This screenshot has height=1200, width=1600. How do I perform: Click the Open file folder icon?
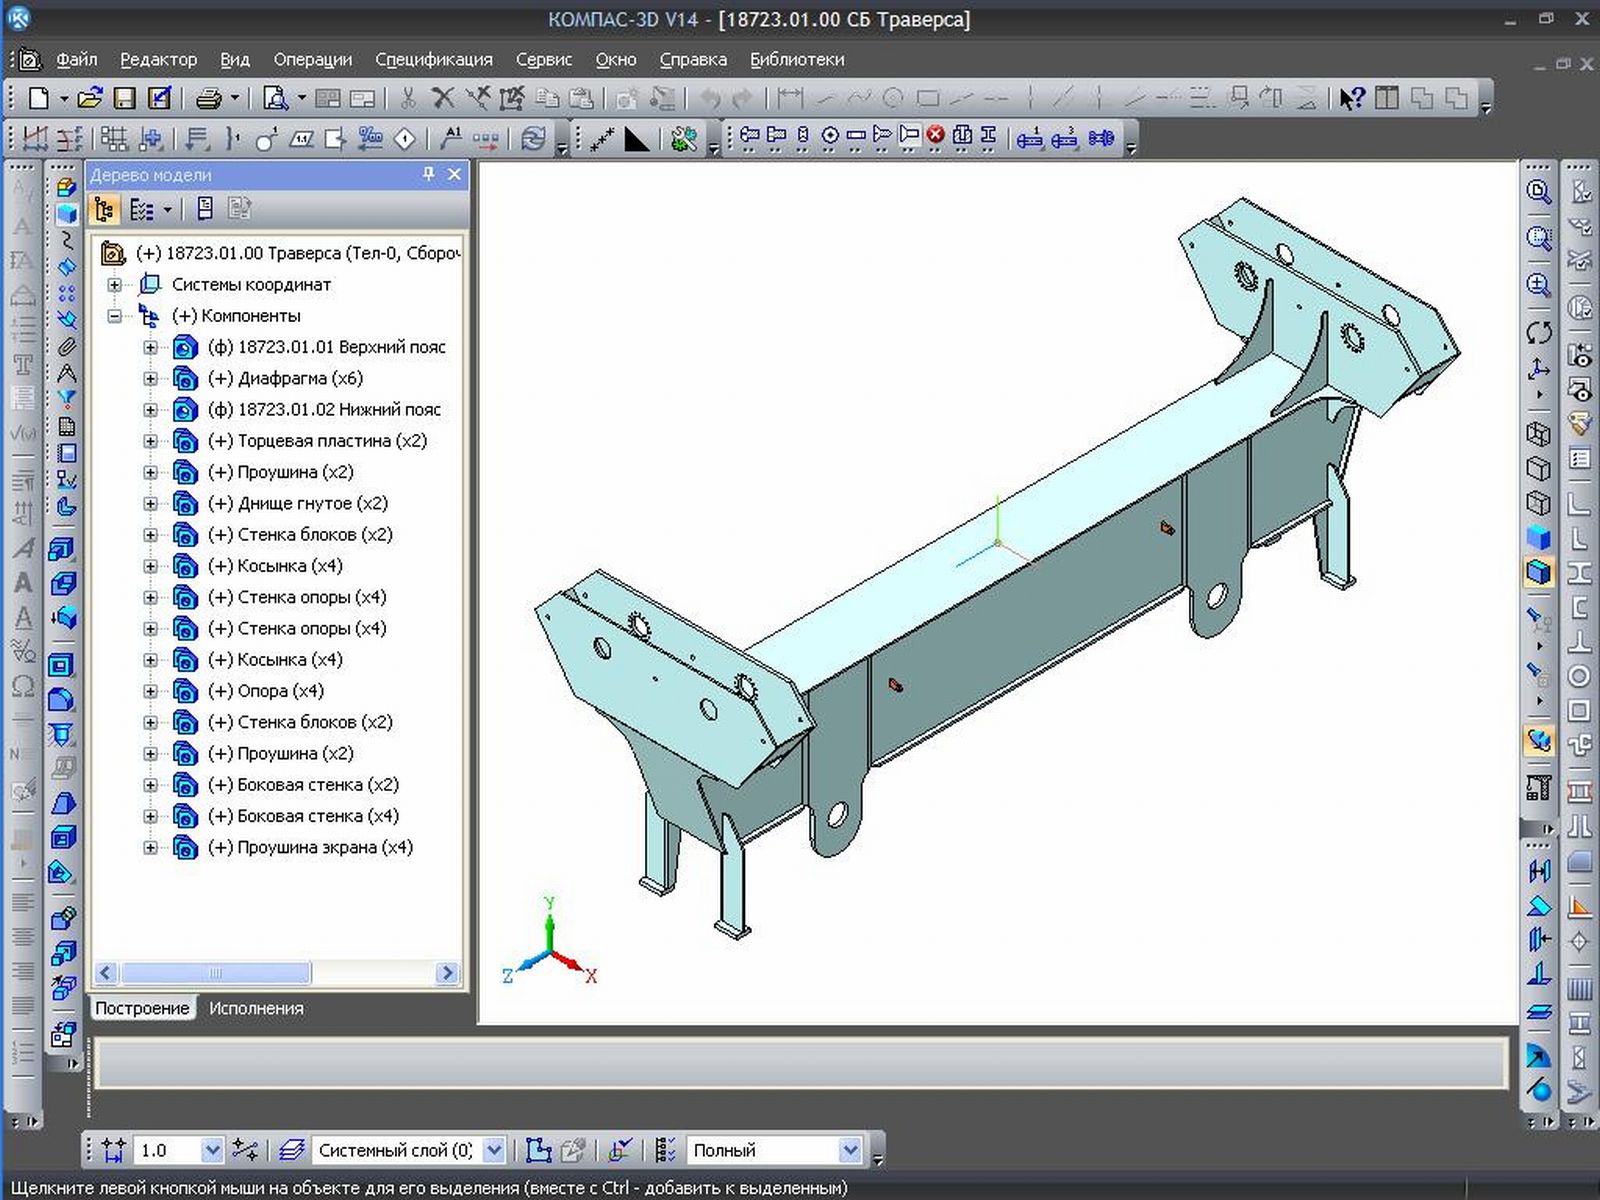point(90,98)
